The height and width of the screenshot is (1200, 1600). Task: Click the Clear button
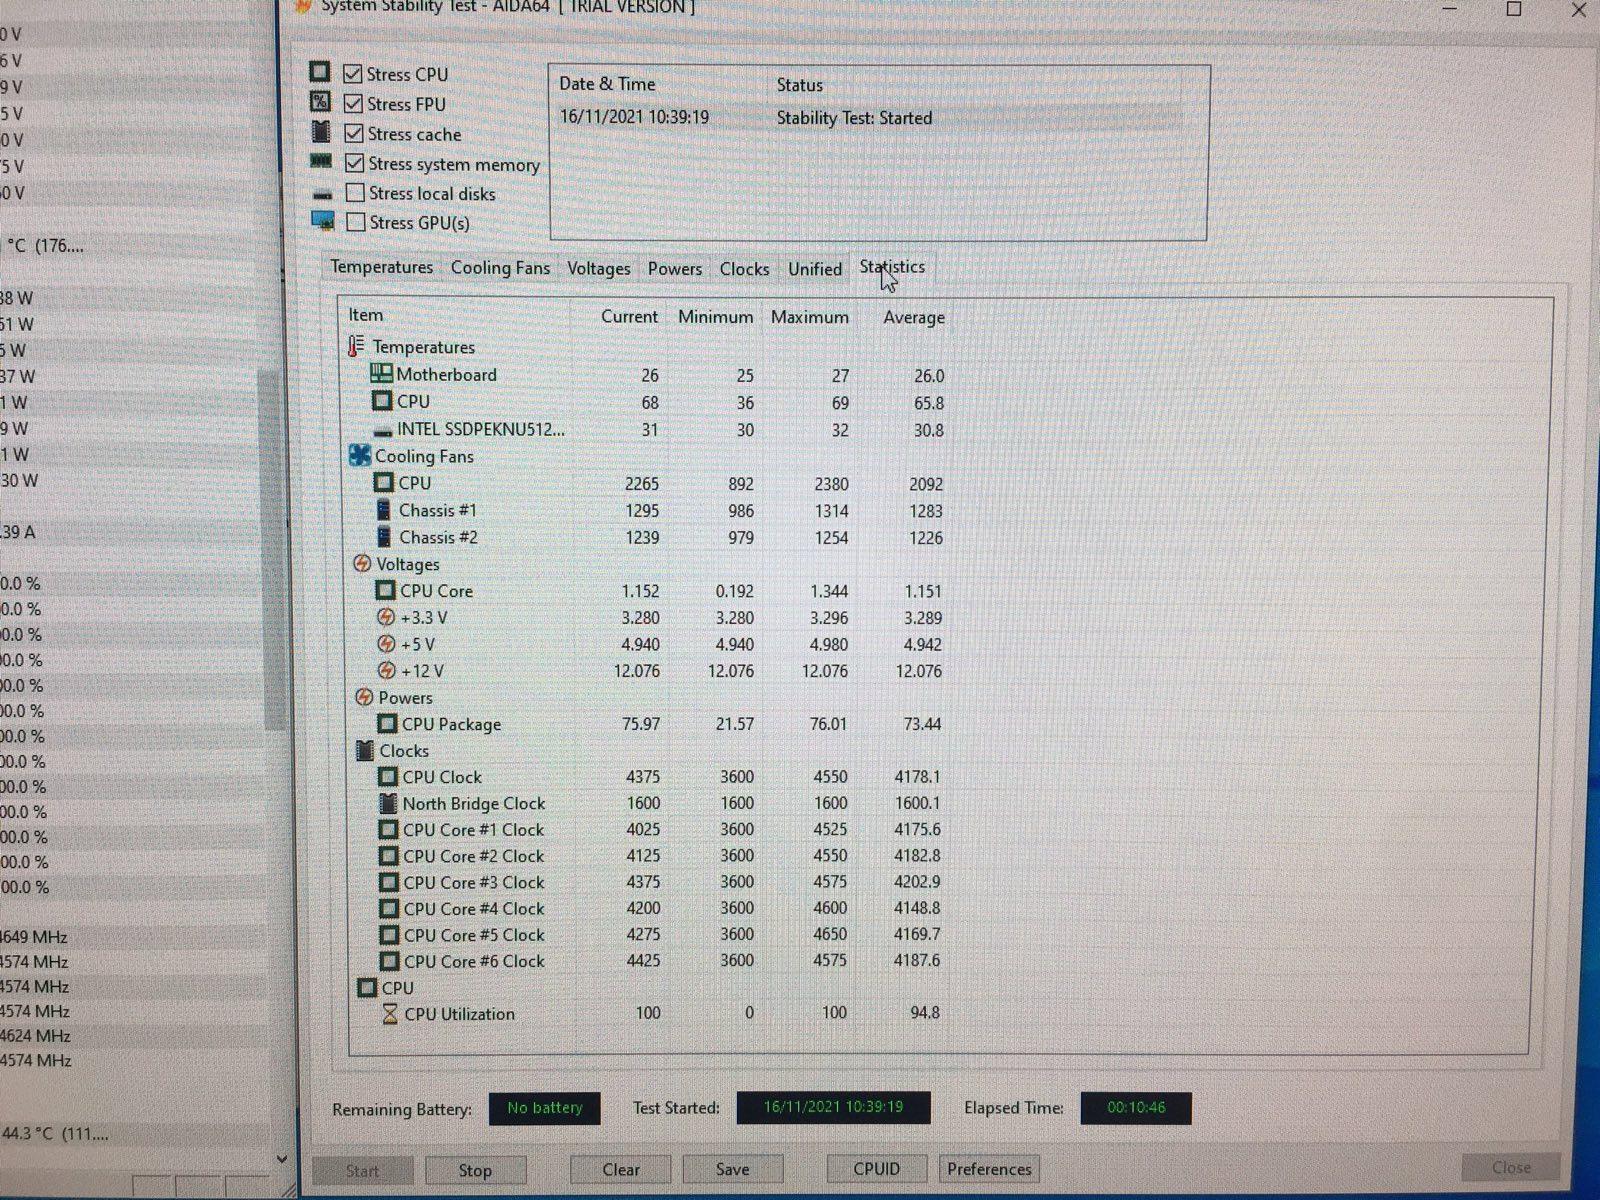[621, 1169]
